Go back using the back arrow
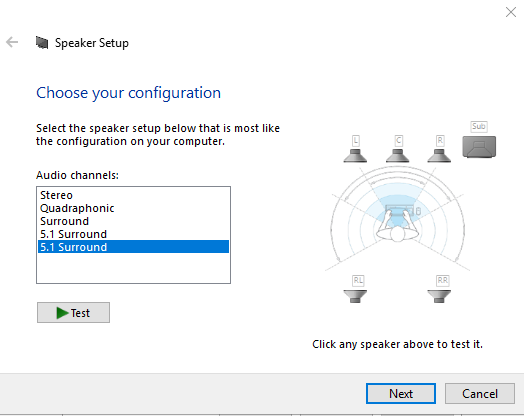This screenshot has height=416, width=524. (12, 42)
